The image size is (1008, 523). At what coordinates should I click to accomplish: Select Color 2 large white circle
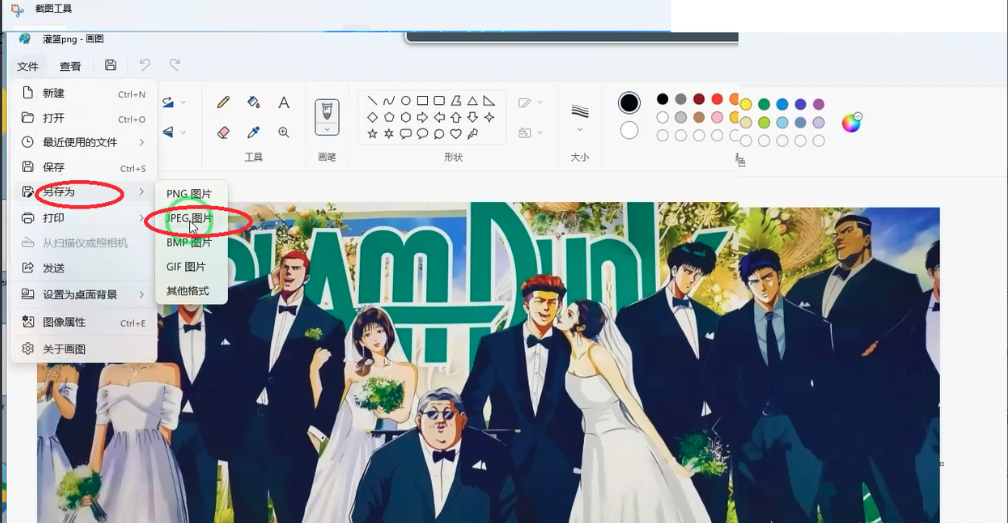click(x=629, y=130)
